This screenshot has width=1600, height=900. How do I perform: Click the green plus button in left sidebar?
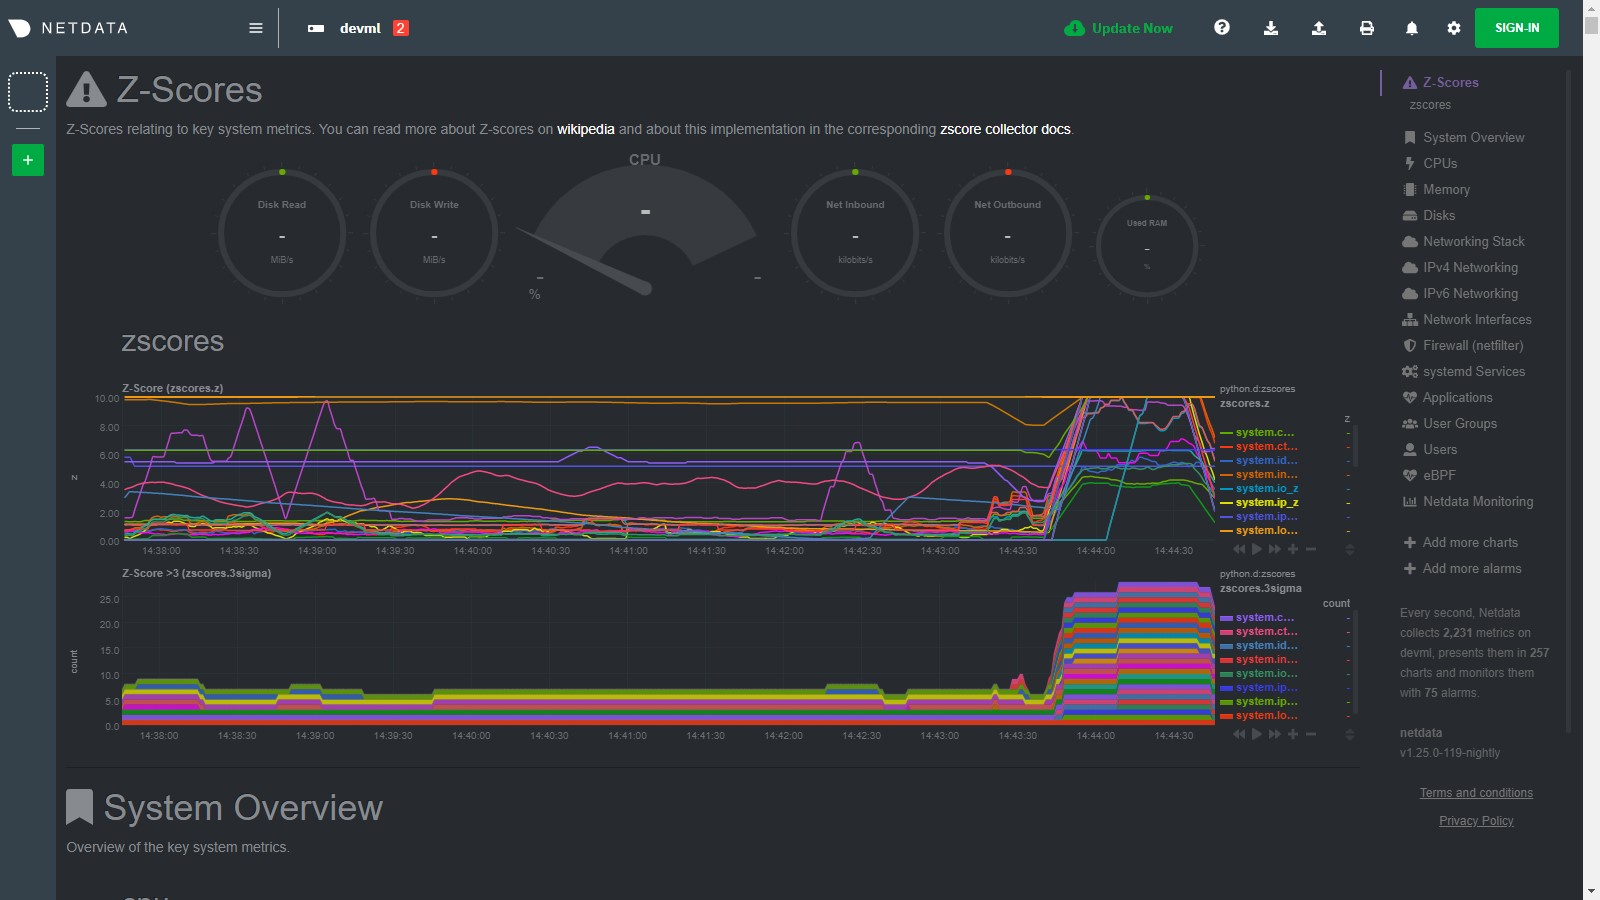(28, 160)
